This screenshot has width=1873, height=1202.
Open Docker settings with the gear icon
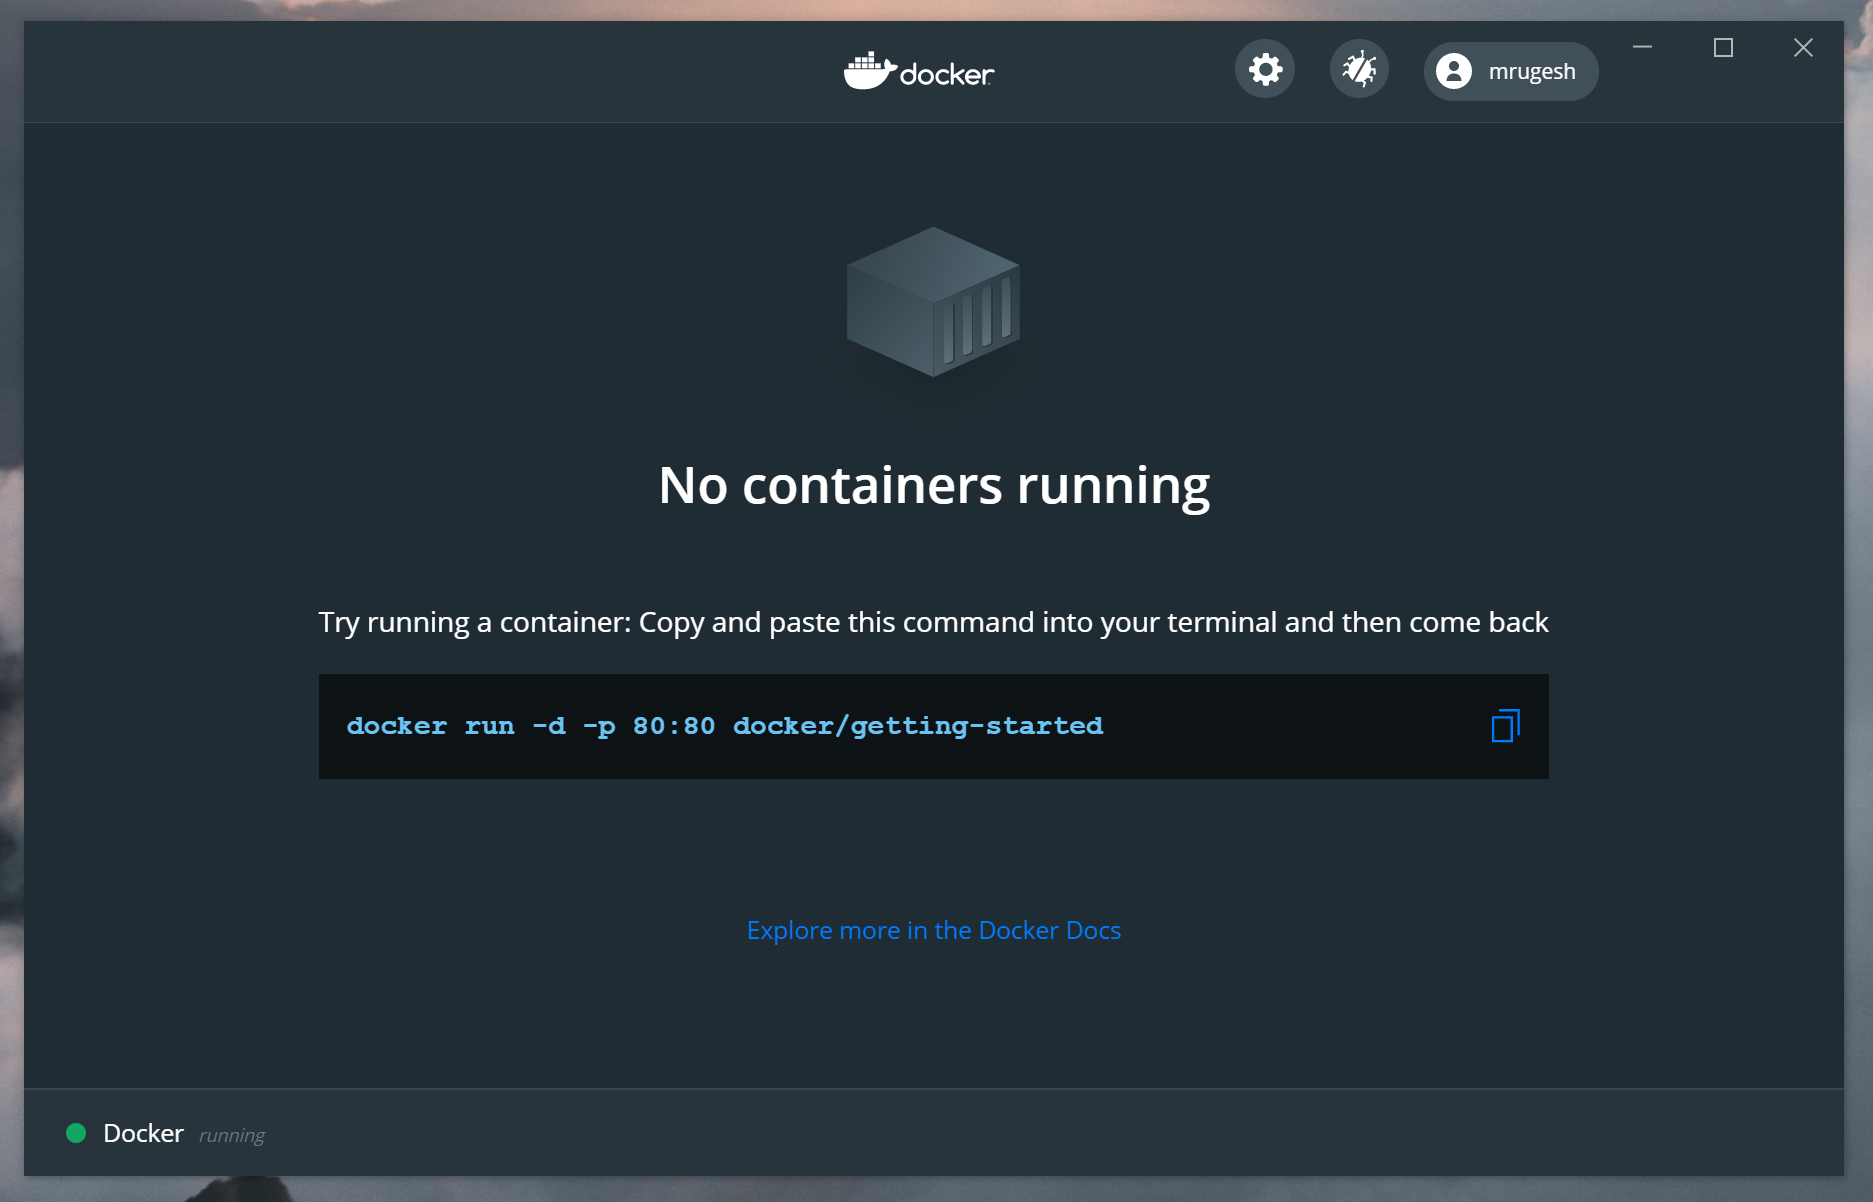1265,70
